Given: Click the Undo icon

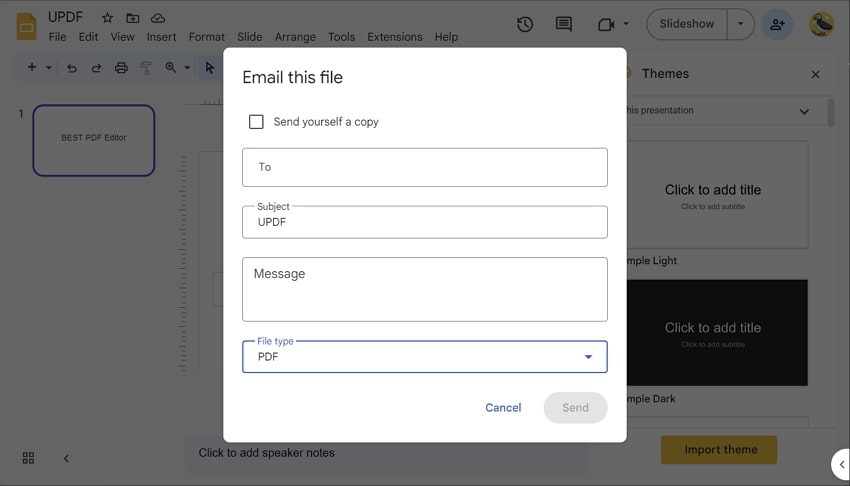Looking at the screenshot, I should 72,68.
